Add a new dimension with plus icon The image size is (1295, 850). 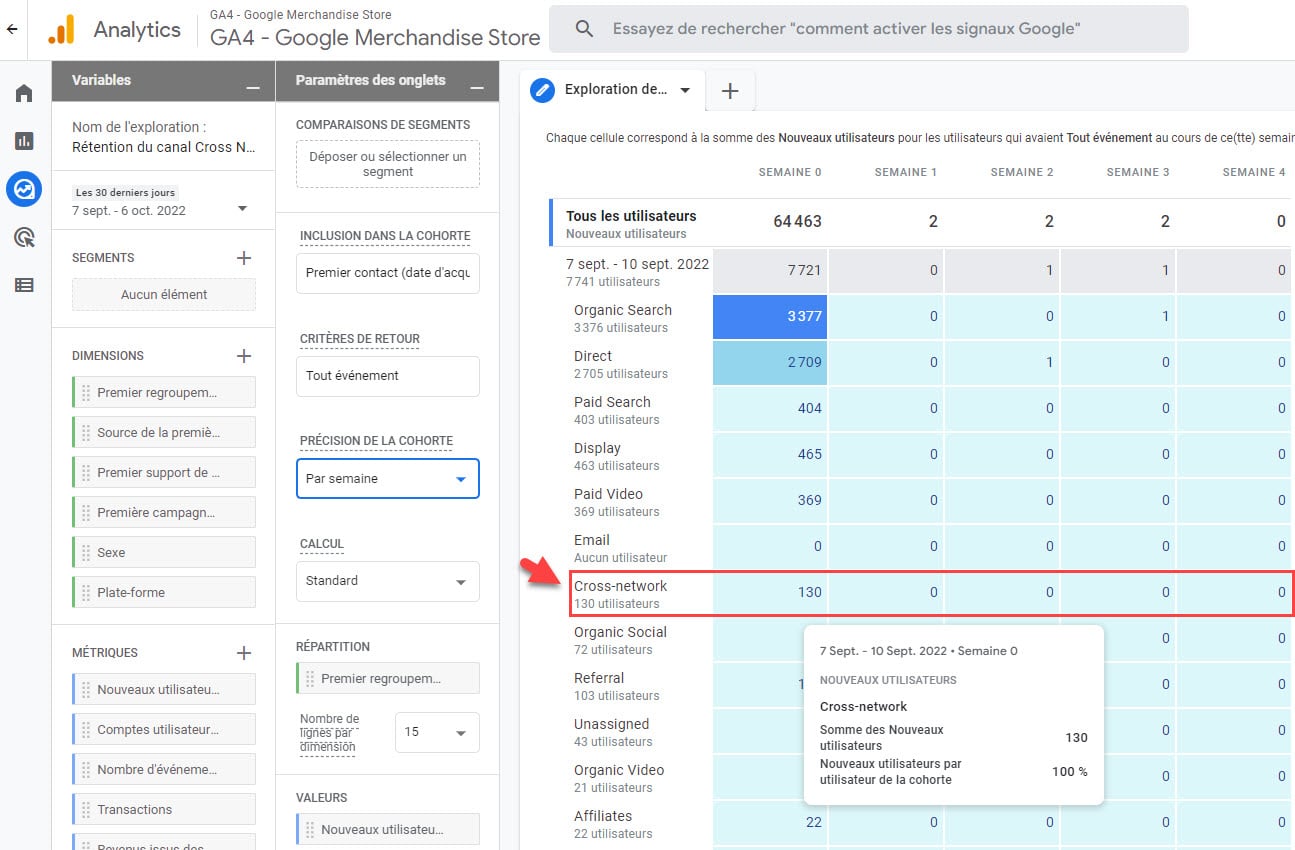click(243, 356)
